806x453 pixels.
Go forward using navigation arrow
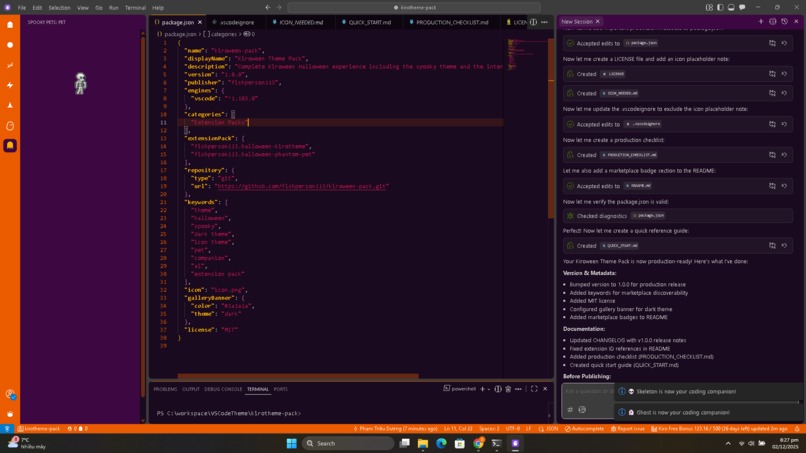[279, 8]
